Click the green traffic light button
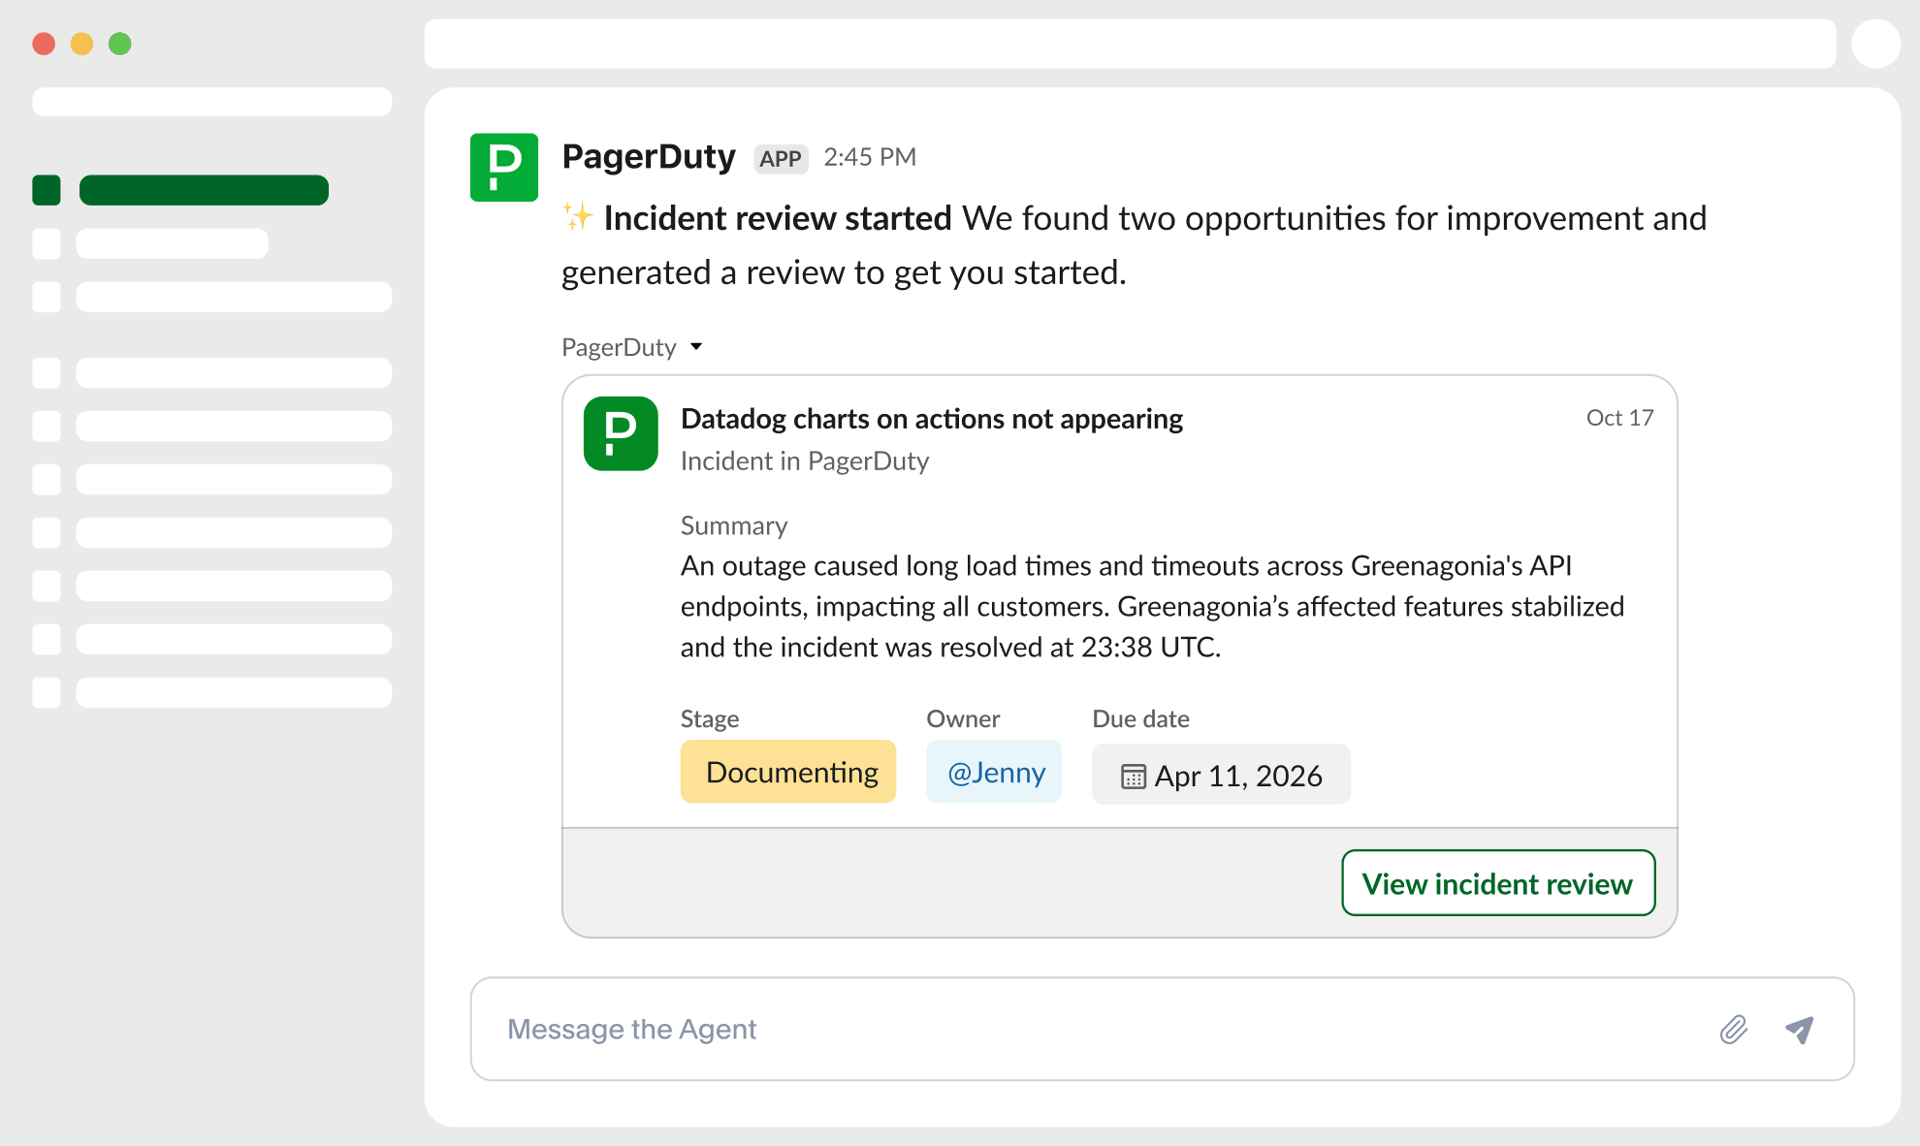 pos(119,44)
